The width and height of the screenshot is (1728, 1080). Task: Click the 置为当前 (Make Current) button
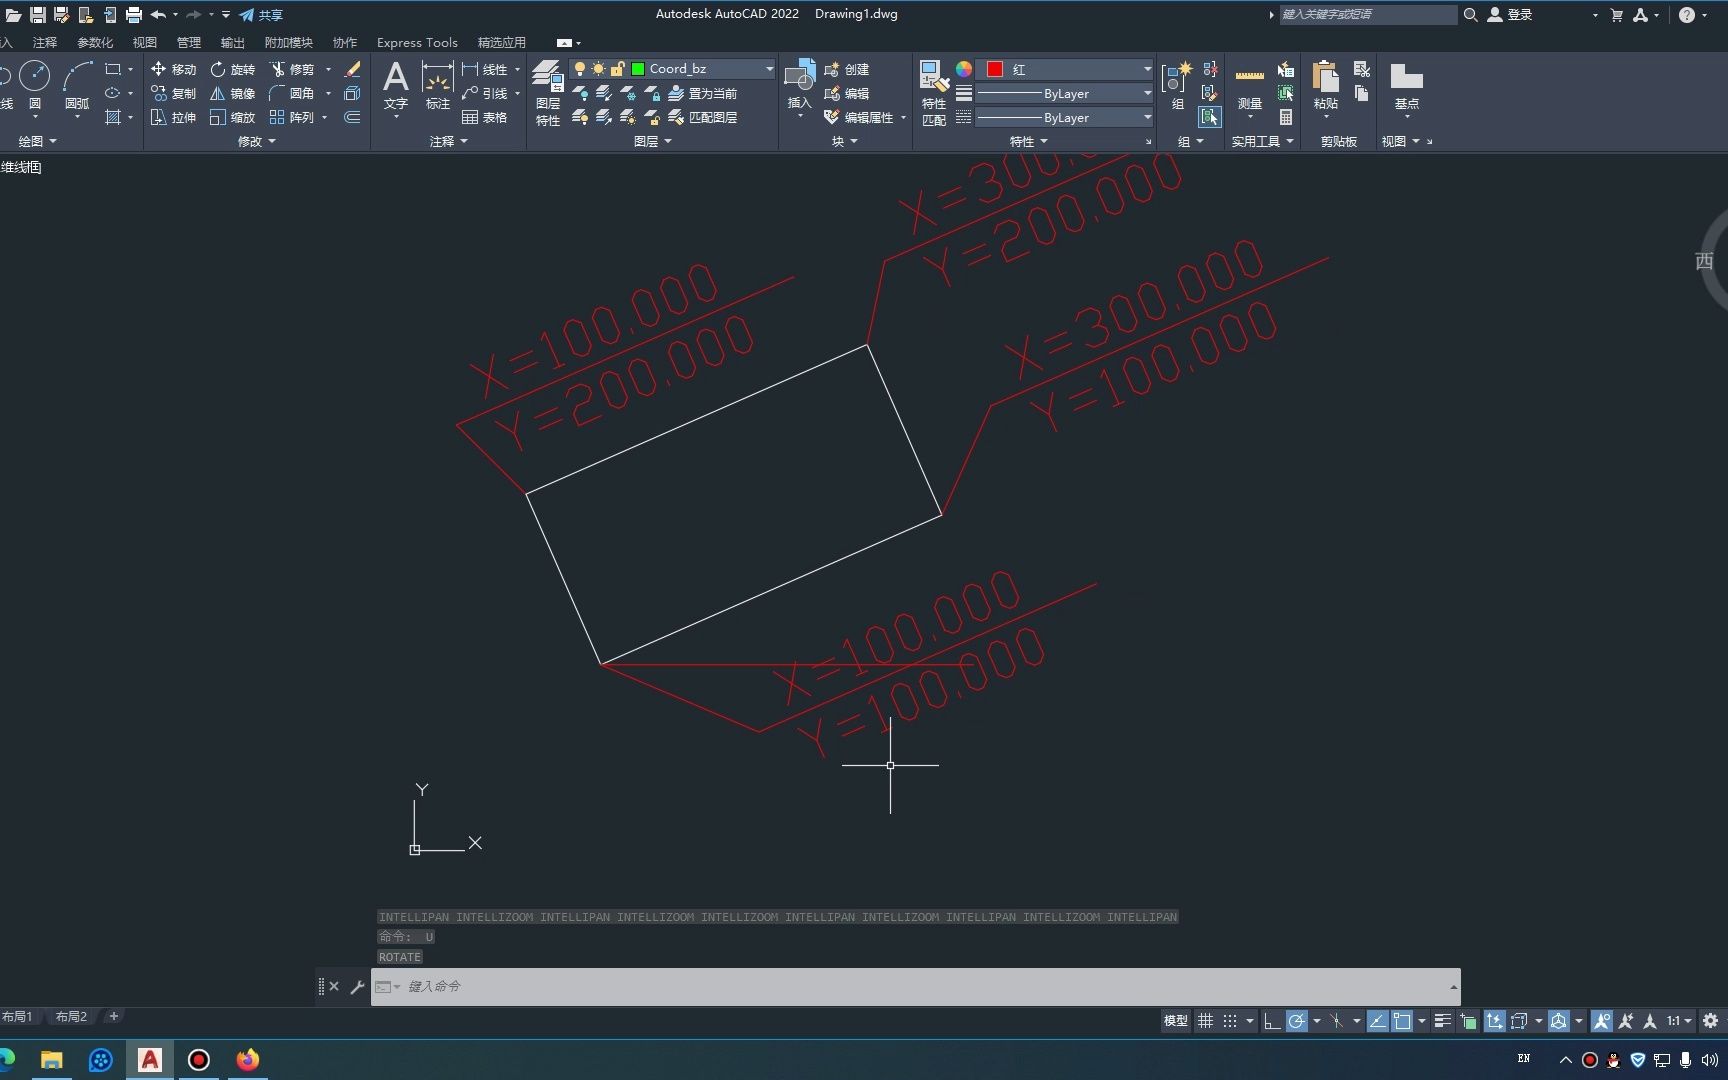coord(703,93)
